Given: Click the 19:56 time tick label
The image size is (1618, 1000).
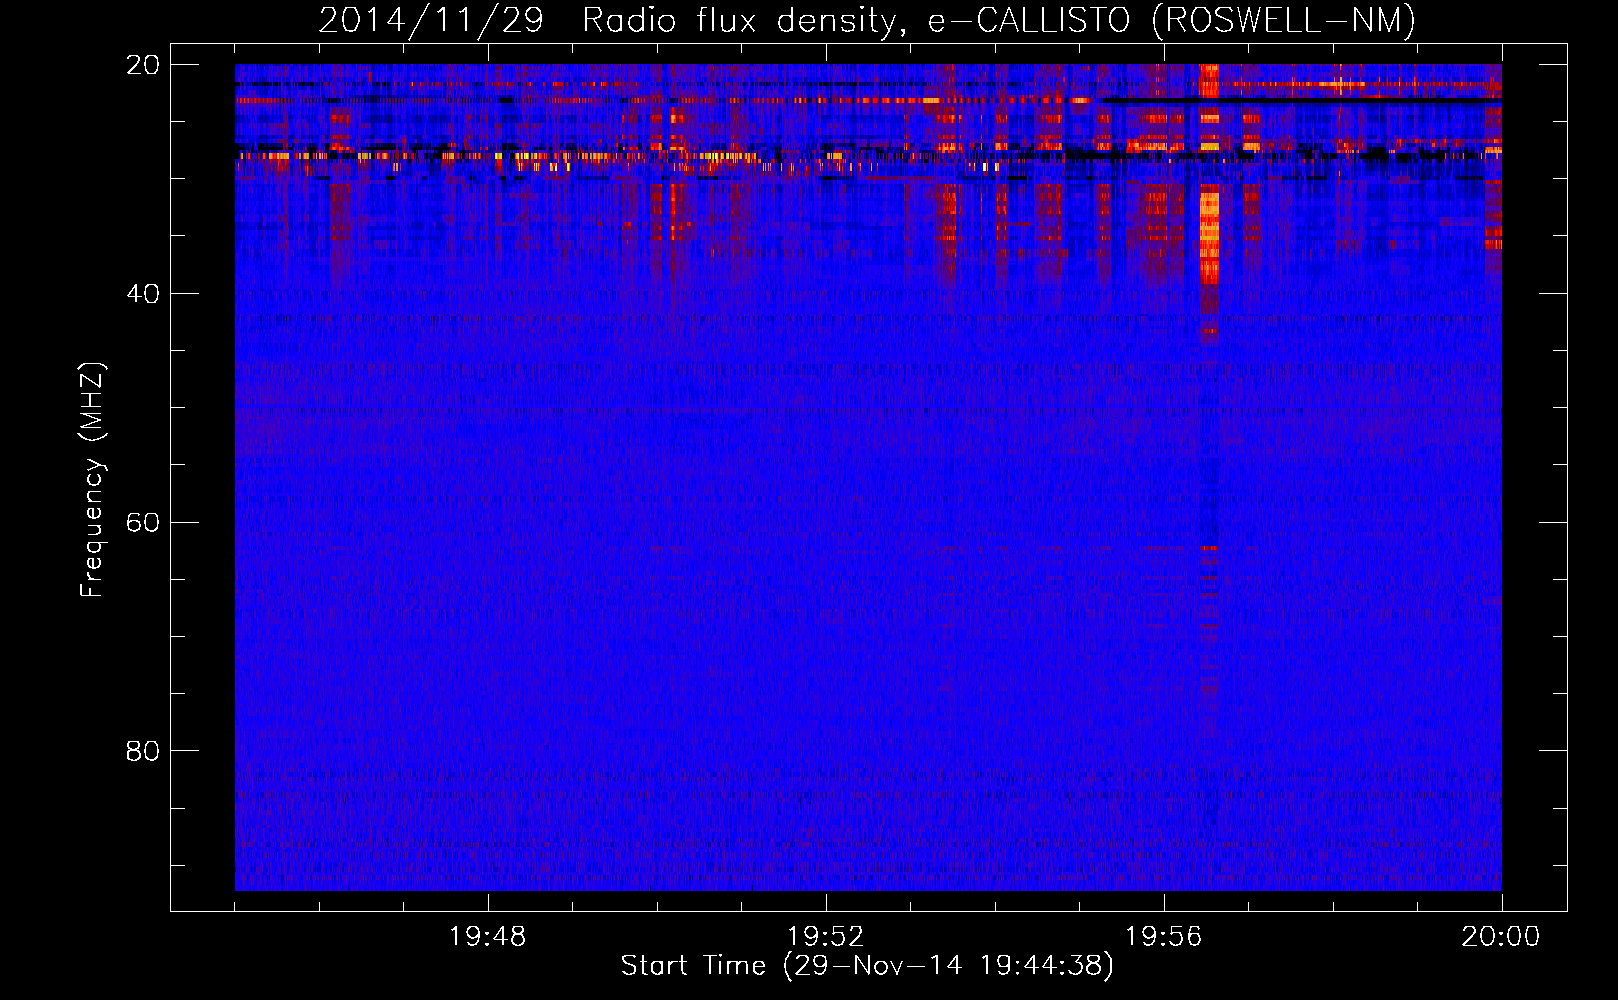Looking at the screenshot, I should 1163,937.
